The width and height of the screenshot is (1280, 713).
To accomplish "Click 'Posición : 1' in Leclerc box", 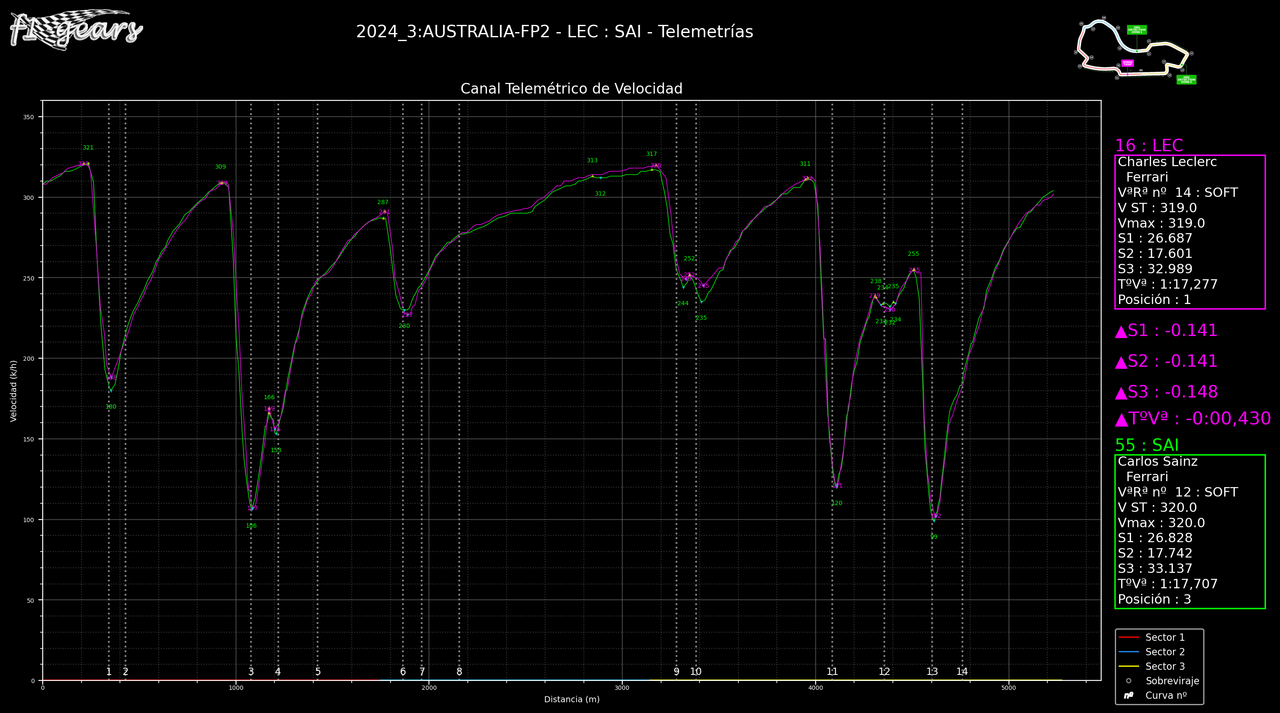I will [1155, 300].
